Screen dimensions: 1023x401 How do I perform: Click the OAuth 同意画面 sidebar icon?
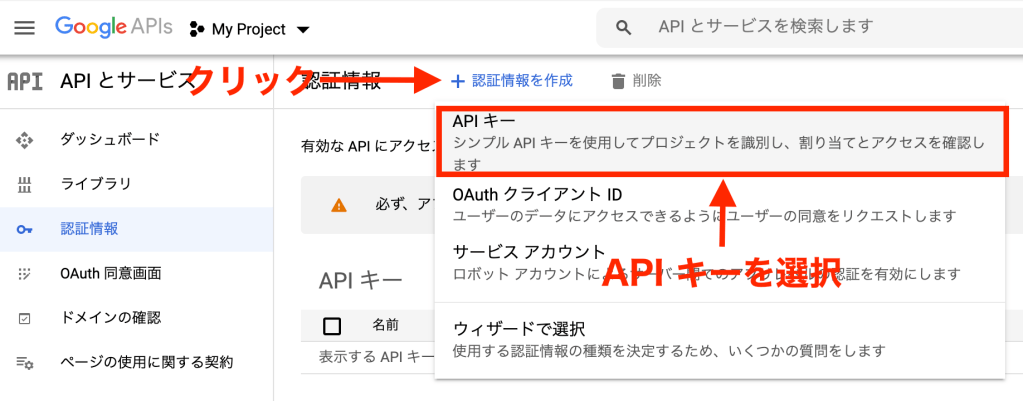tap(25, 274)
